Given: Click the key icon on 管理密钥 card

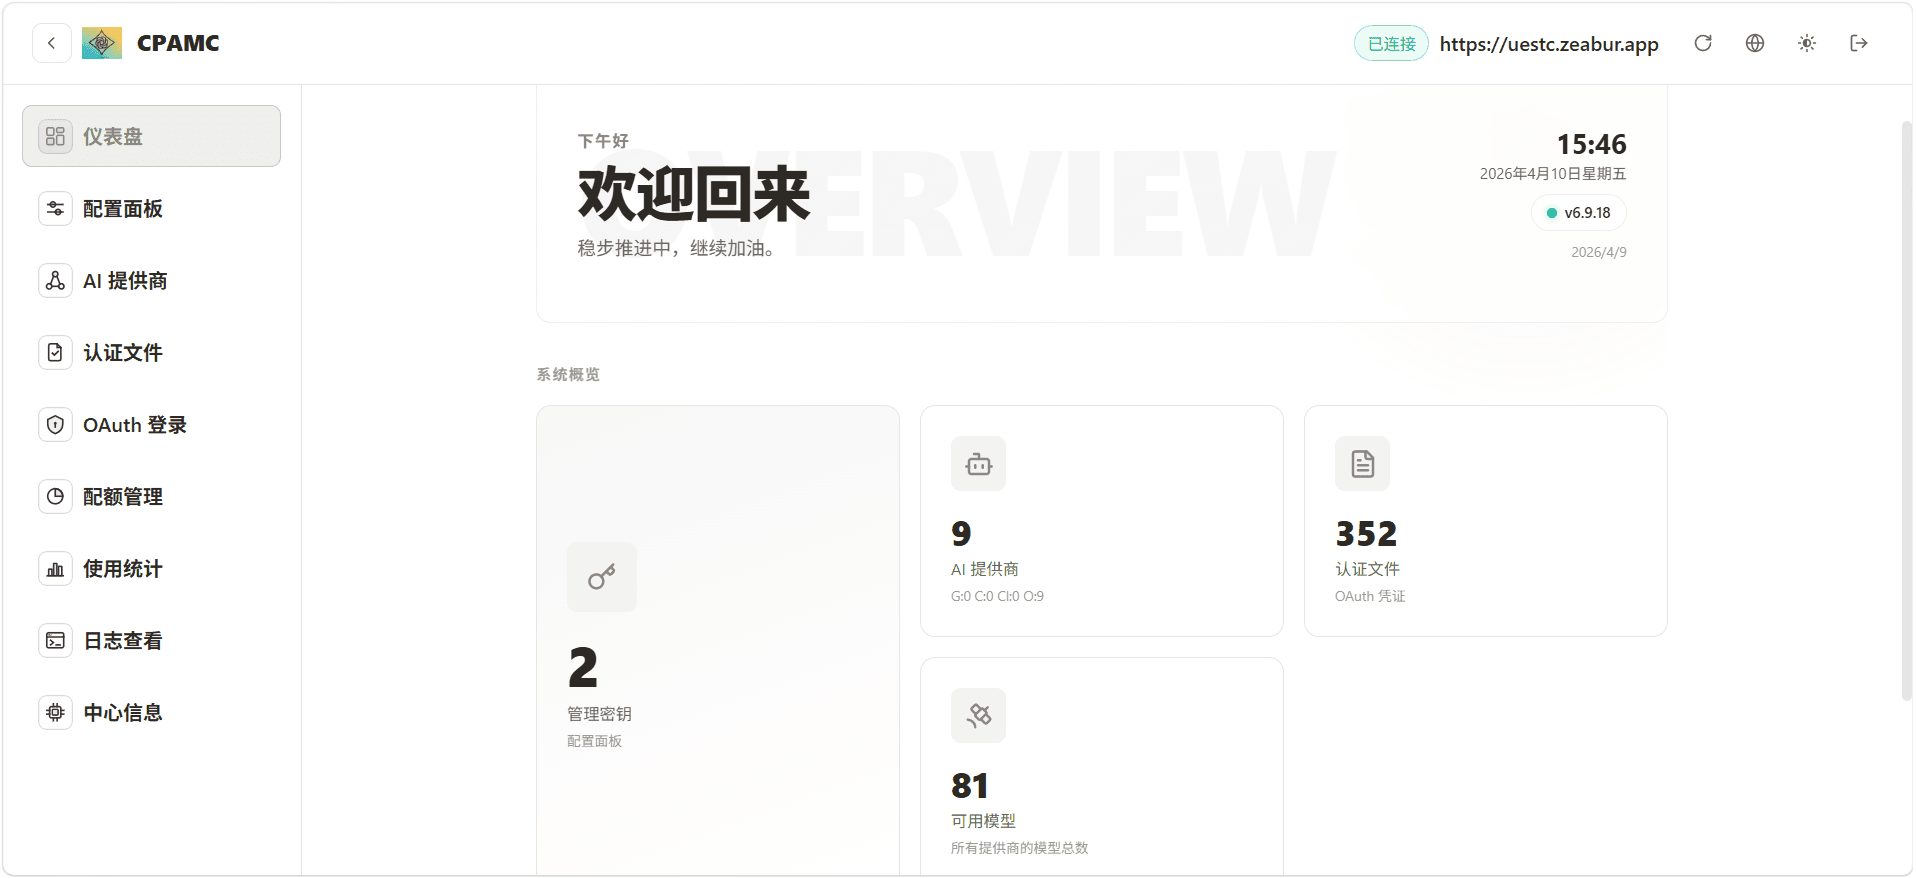Looking at the screenshot, I should [x=601, y=577].
